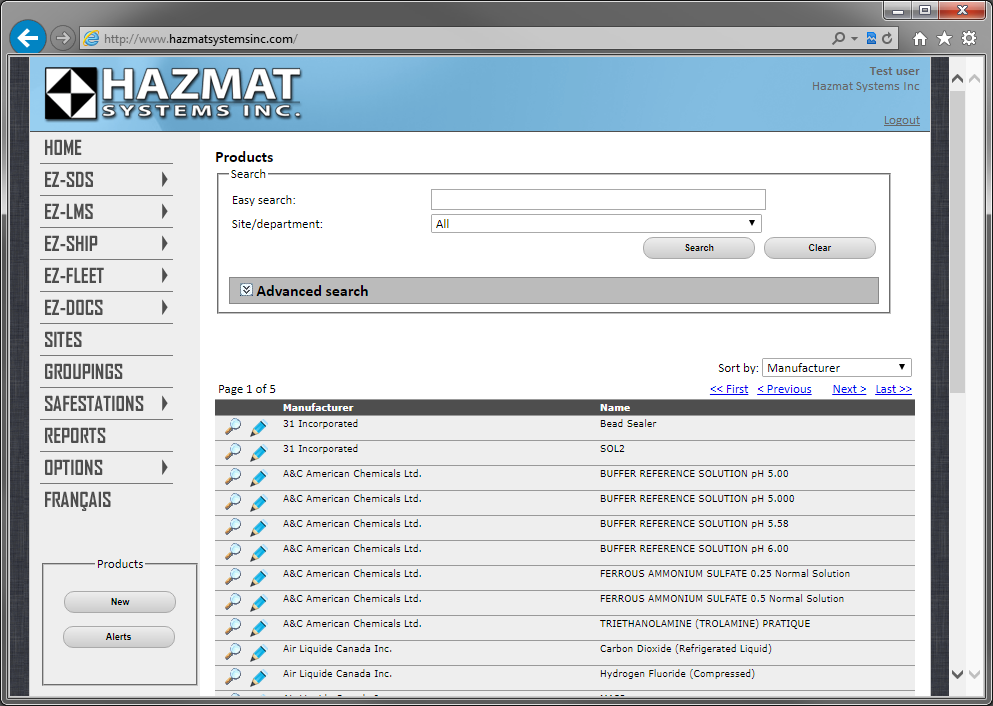
Task: Edit BUFFER REFERENCE SOLUTION pH 6.00 pencil
Action: click(258, 553)
